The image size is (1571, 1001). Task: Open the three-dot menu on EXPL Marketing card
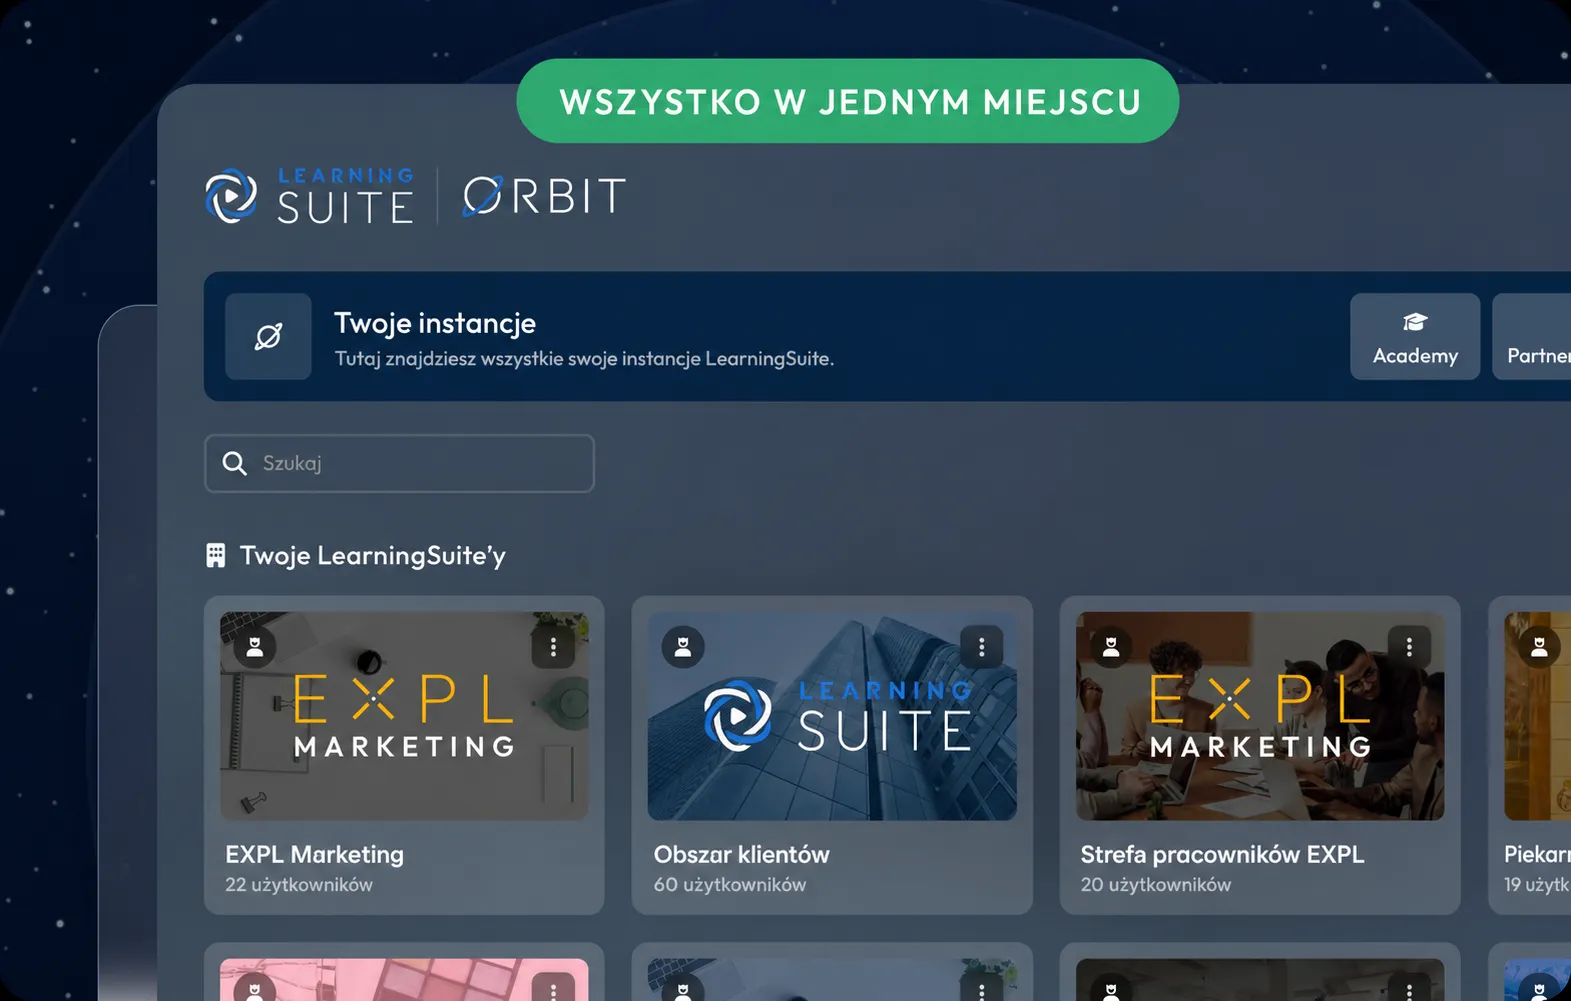coord(553,647)
